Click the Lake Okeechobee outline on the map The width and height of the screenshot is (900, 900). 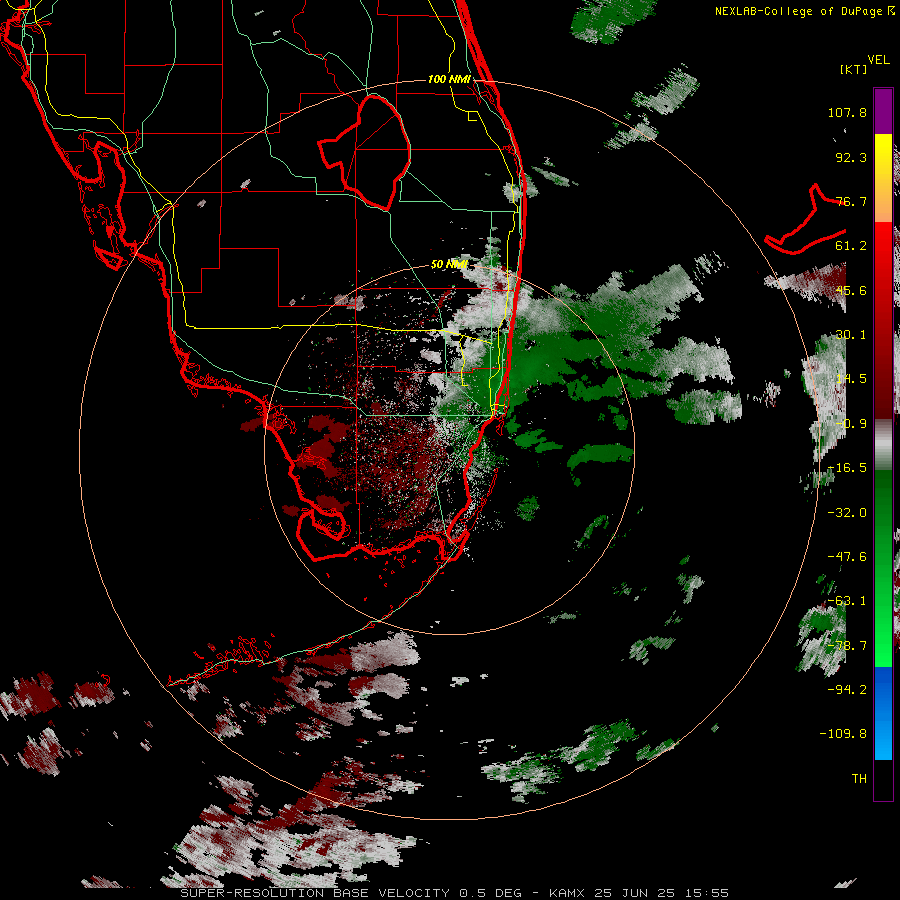pyautogui.click(x=365, y=153)
